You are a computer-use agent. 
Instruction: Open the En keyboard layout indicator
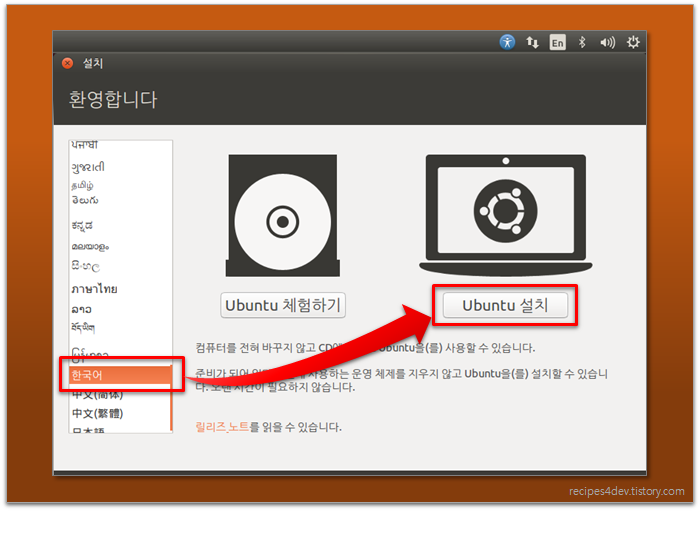558,42
